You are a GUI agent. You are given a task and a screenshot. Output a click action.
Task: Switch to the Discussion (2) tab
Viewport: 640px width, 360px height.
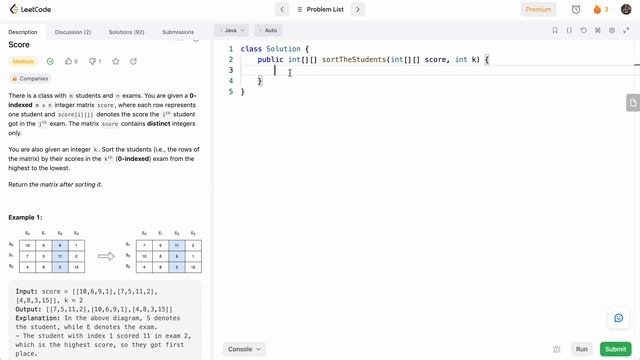[x=73, y=32]
